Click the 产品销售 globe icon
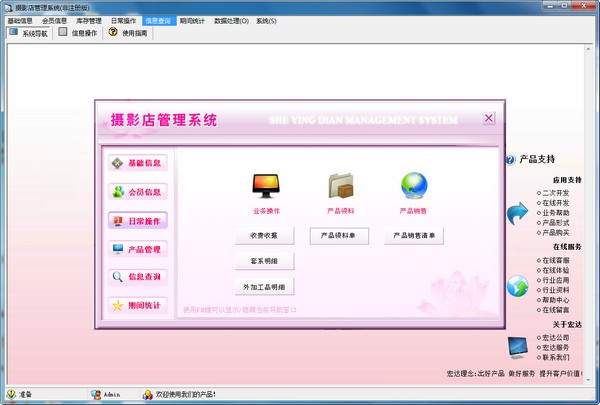This screenshot has height=405, width=600. pyautogui.click(x=414, y=186)
